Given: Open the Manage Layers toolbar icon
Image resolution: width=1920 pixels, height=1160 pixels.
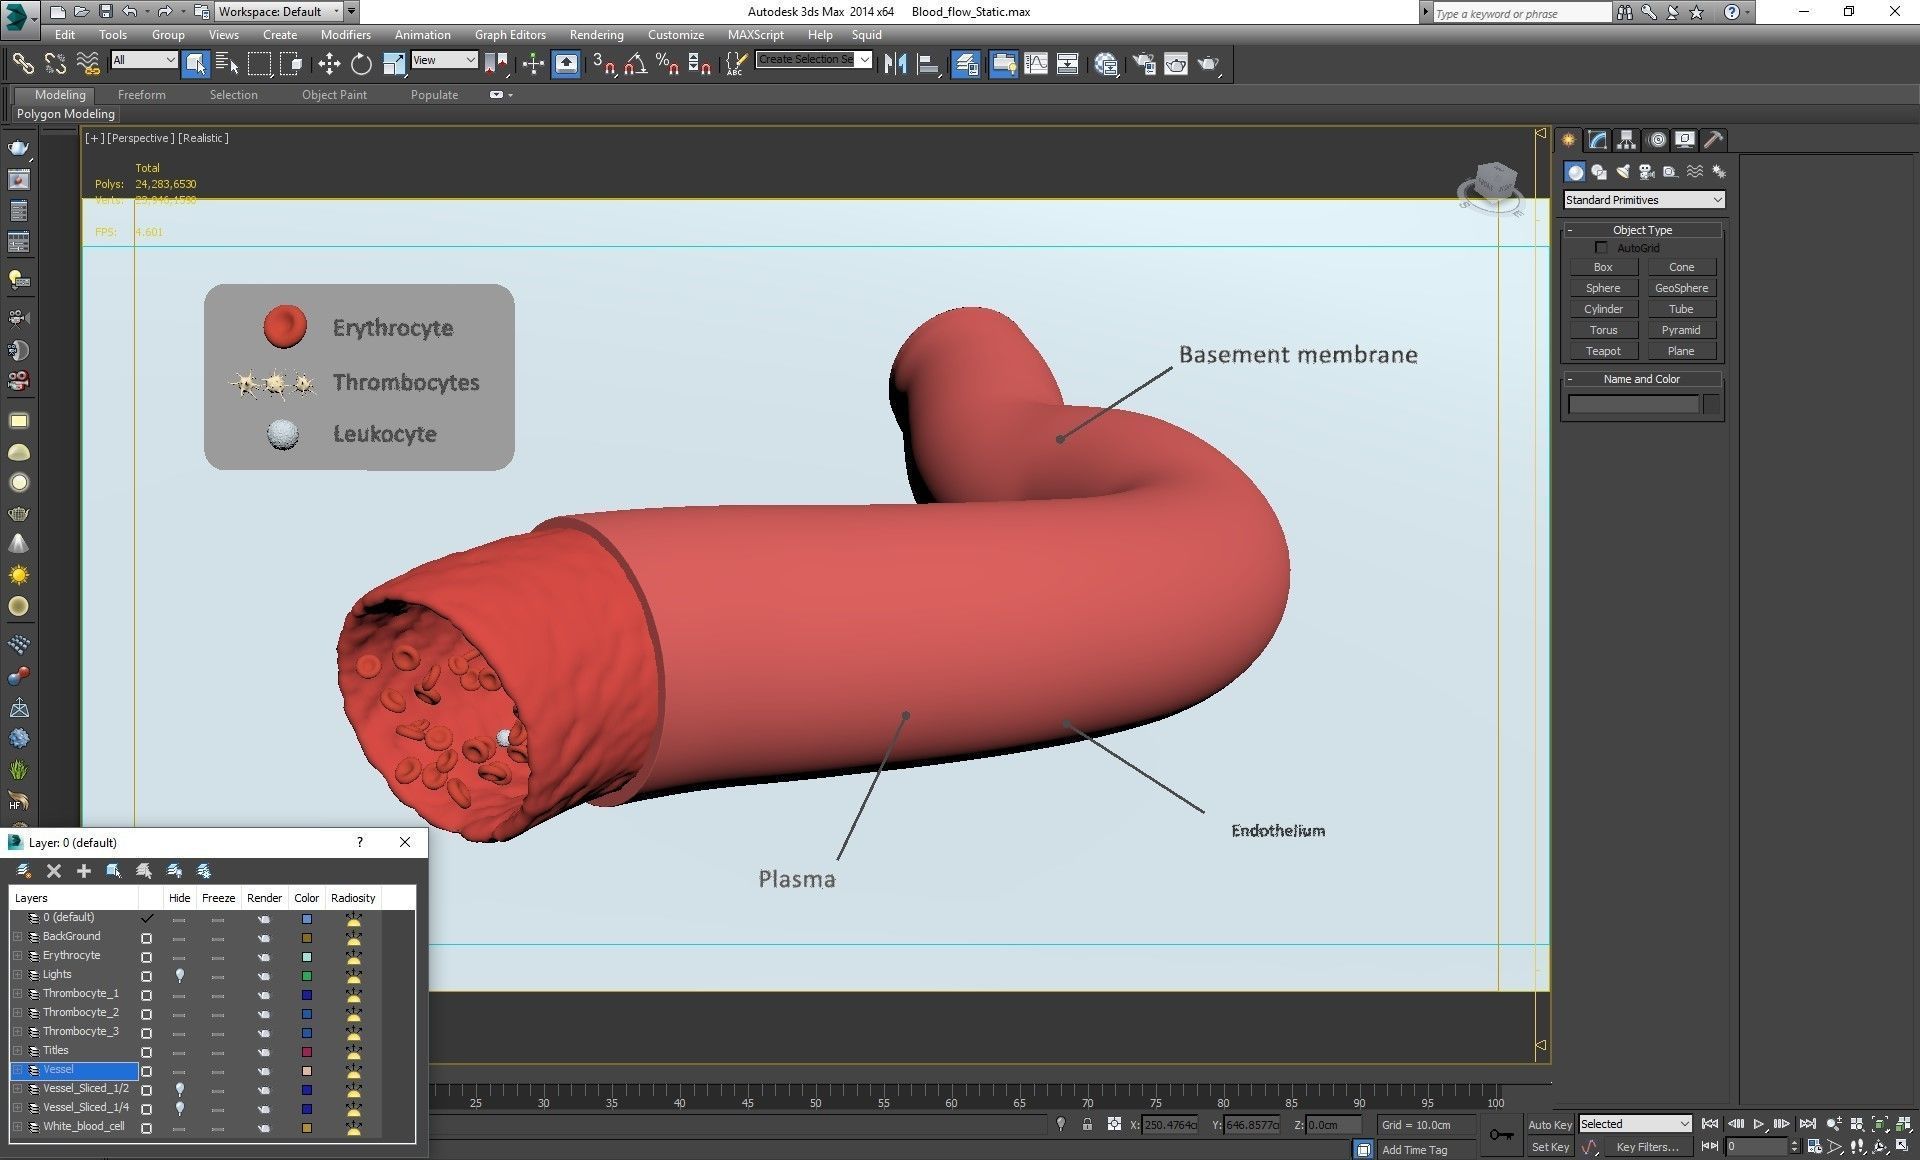Looking at the screenshot, I should [966, 64].
